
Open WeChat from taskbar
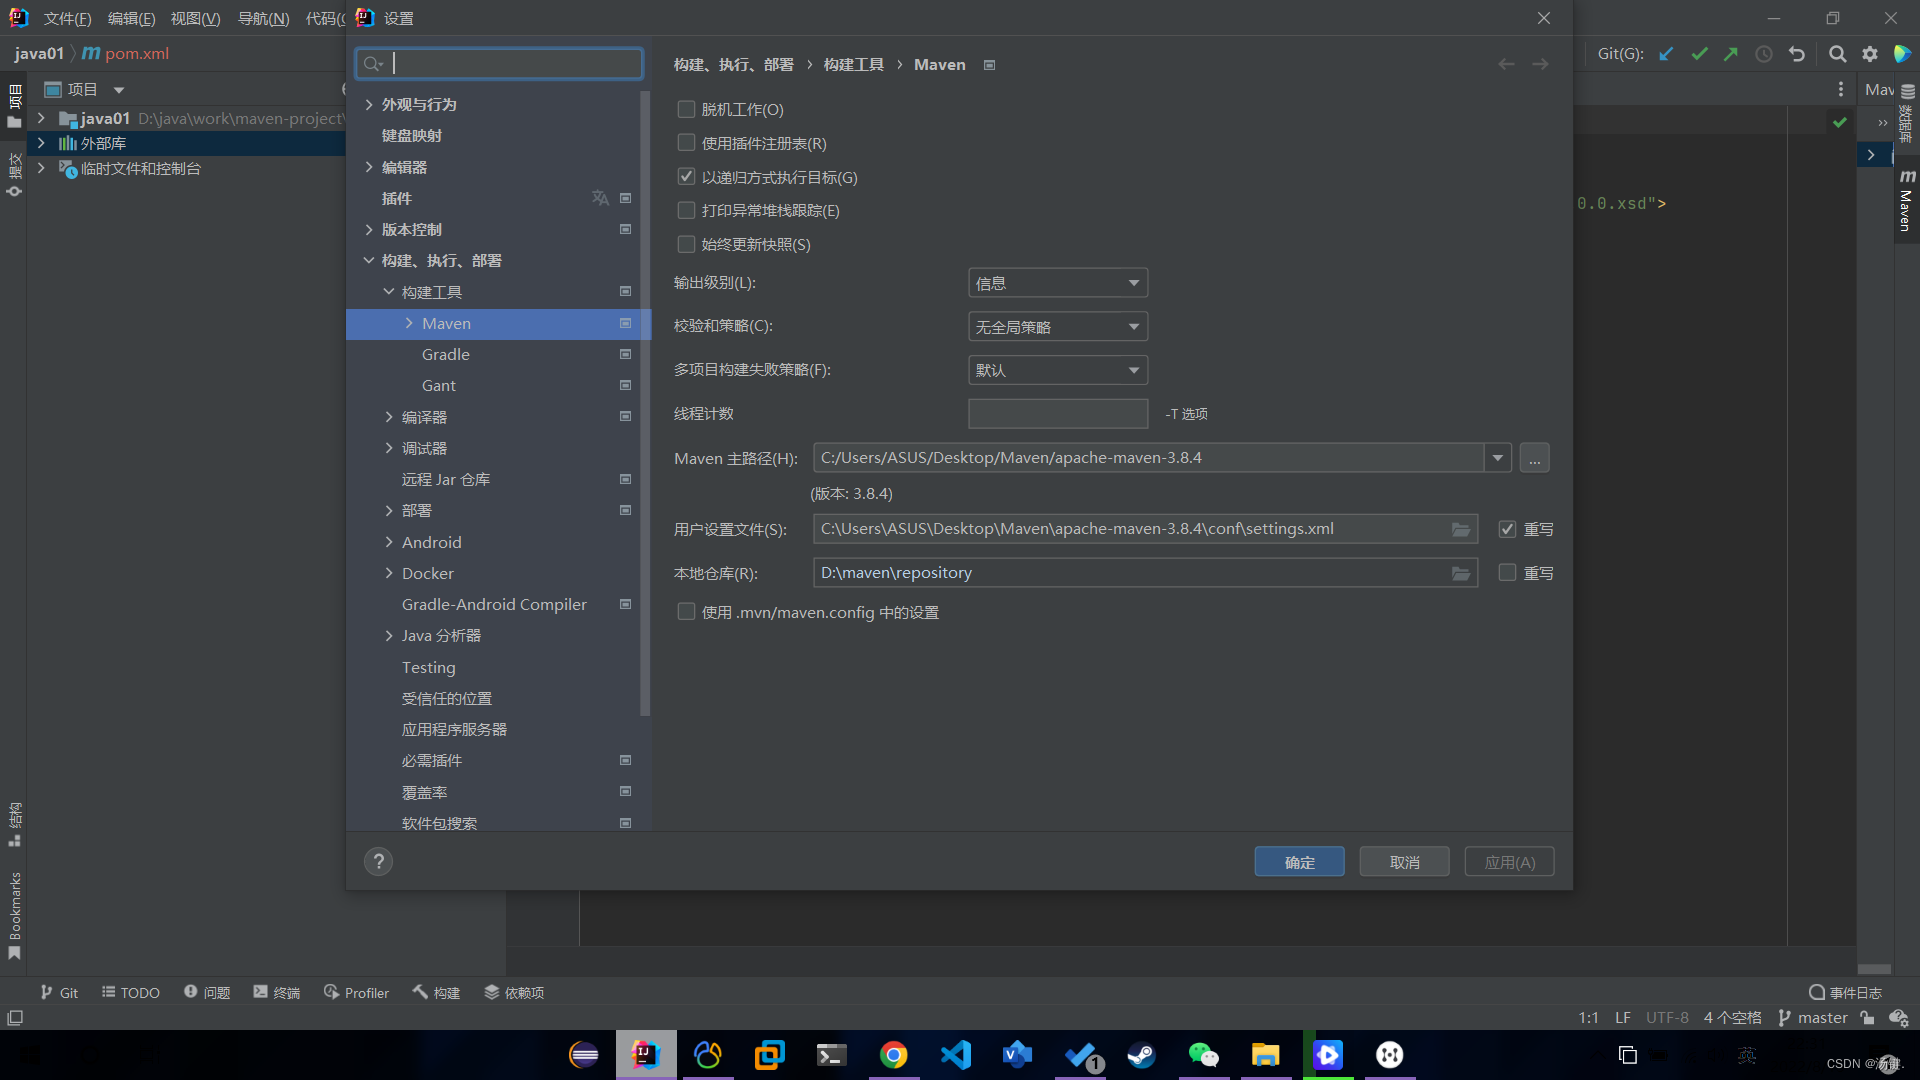point(1203,1055)
